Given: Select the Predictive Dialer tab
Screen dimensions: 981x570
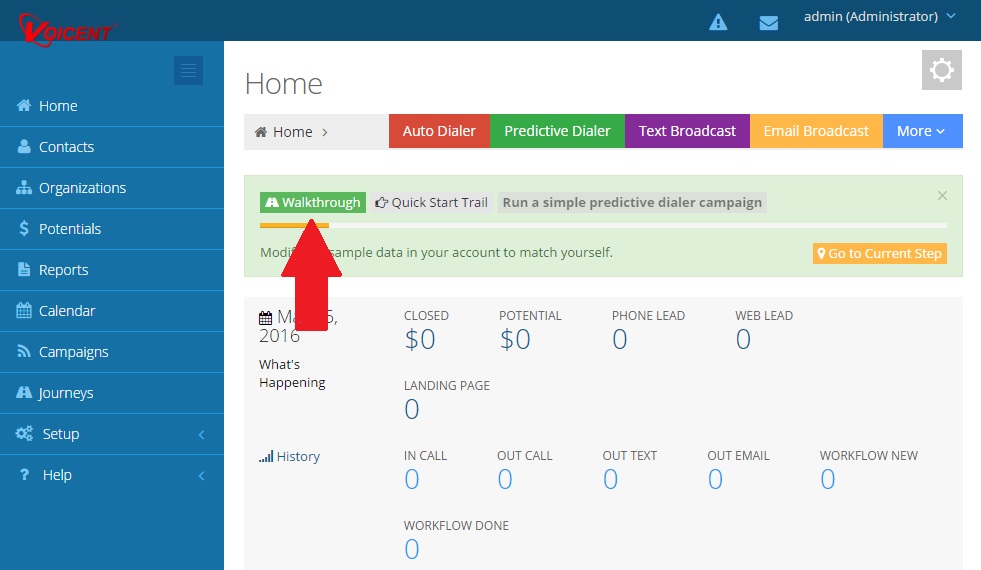Looking at the screenshot, I should tap(557, 131).
